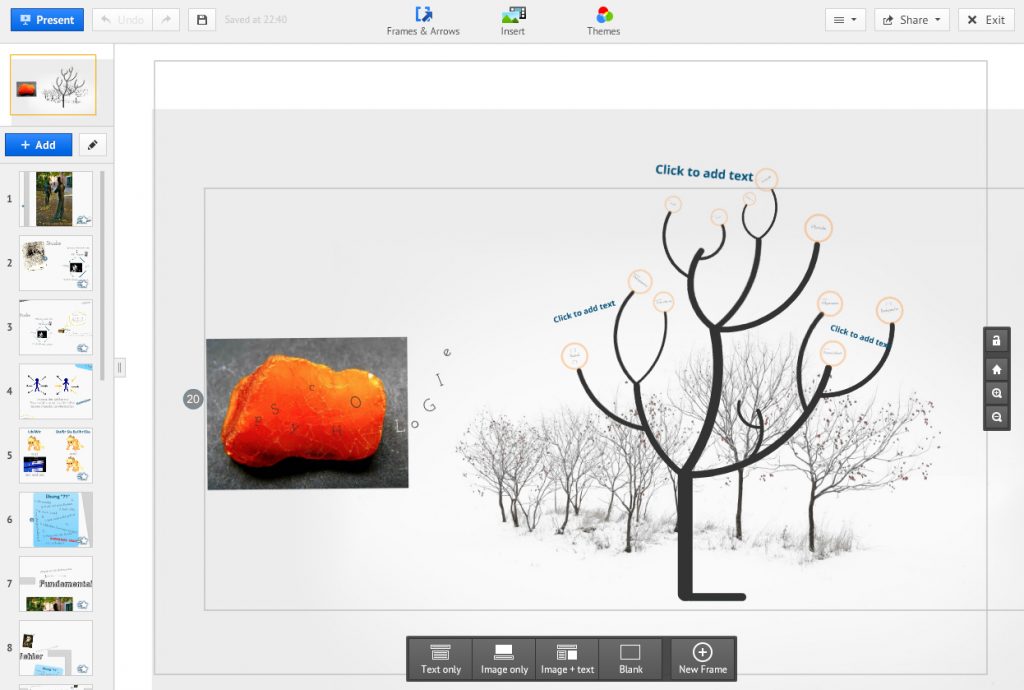Open Frames & Arrows menu
1024x690 pixels.
pyautogui.click(x=423, y=21)
